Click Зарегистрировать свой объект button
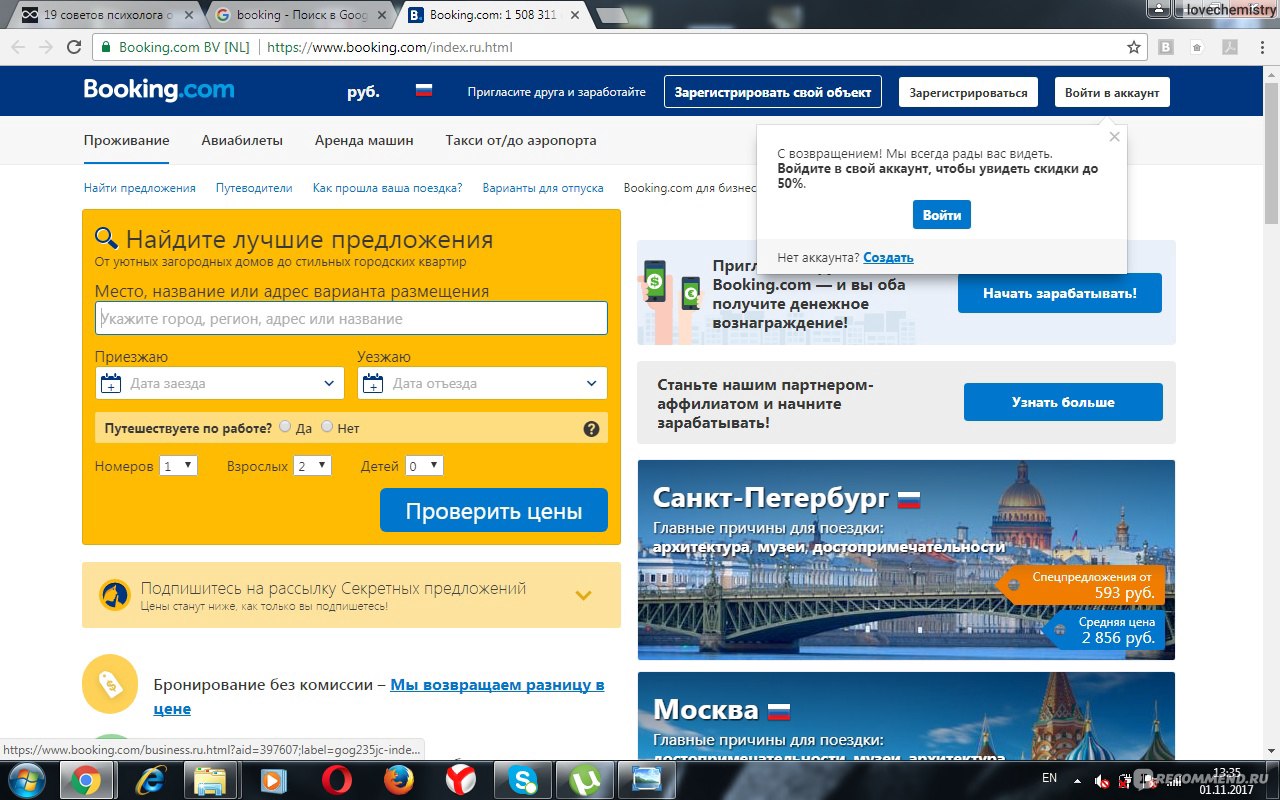The width and height of the screenshot is (1280, 800). click(x=773, y=92)
